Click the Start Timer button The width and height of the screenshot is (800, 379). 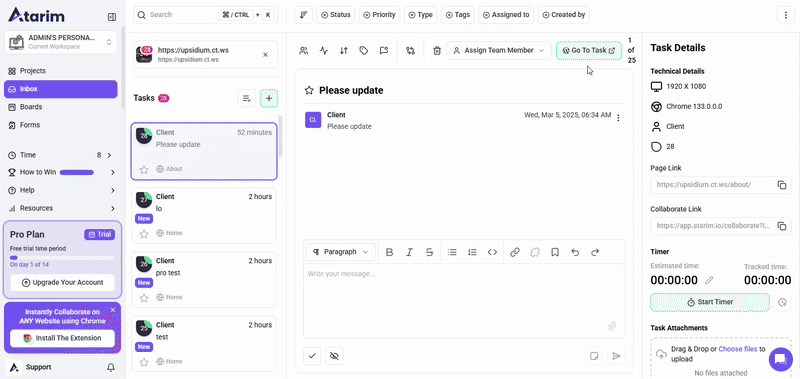click(710, 302)
